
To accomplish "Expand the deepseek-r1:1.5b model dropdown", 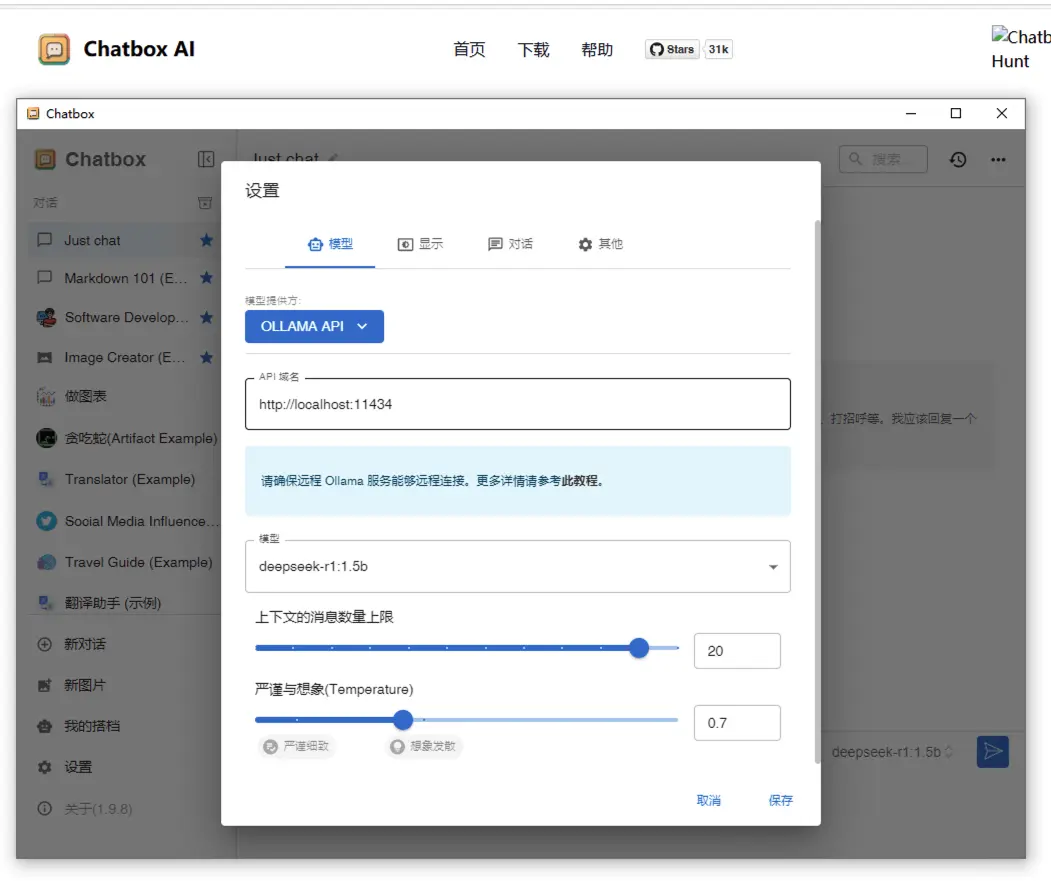I will [517, 567].
